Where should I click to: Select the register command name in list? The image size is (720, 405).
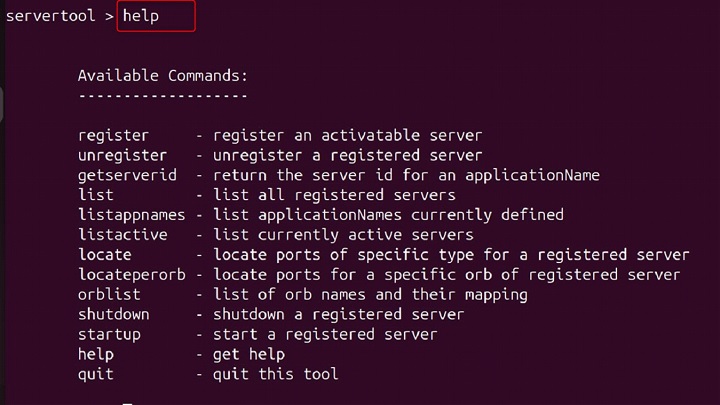pos(113,135)
